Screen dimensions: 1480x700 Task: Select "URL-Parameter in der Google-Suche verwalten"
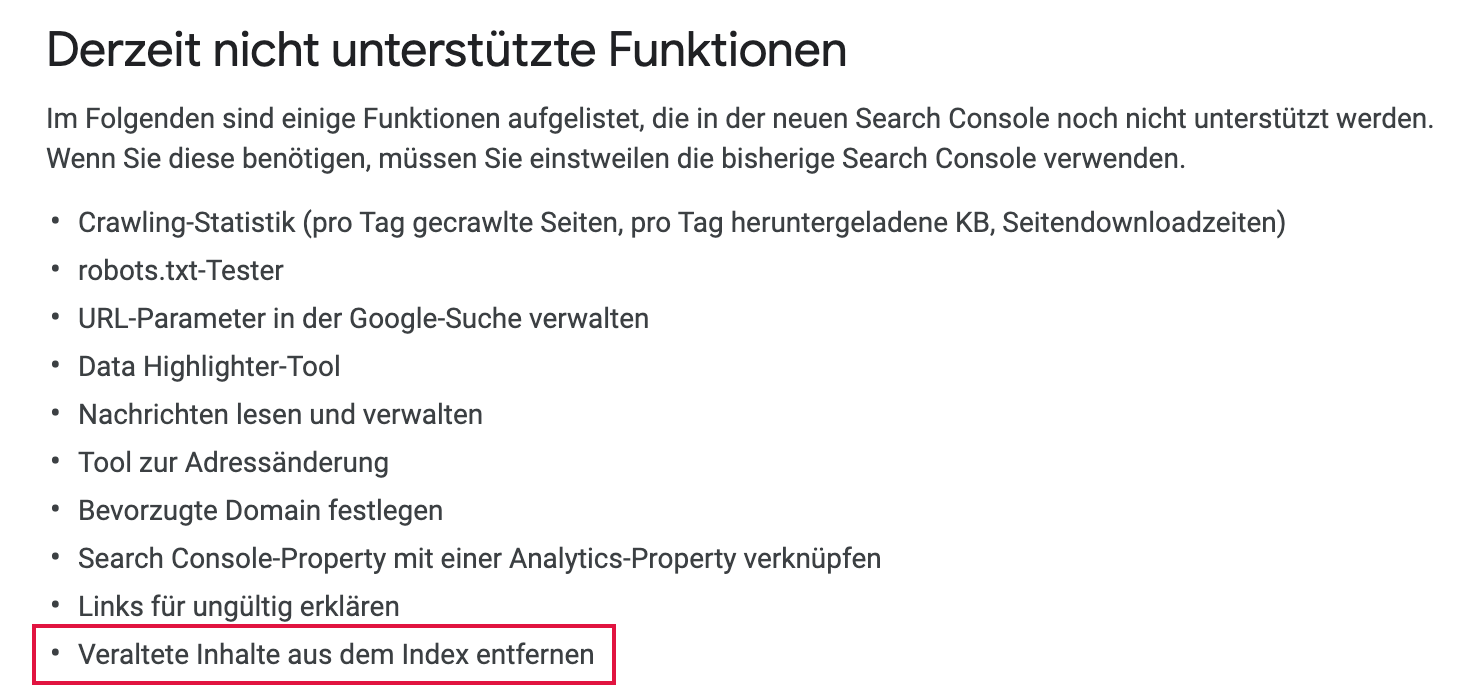(363, 318)
